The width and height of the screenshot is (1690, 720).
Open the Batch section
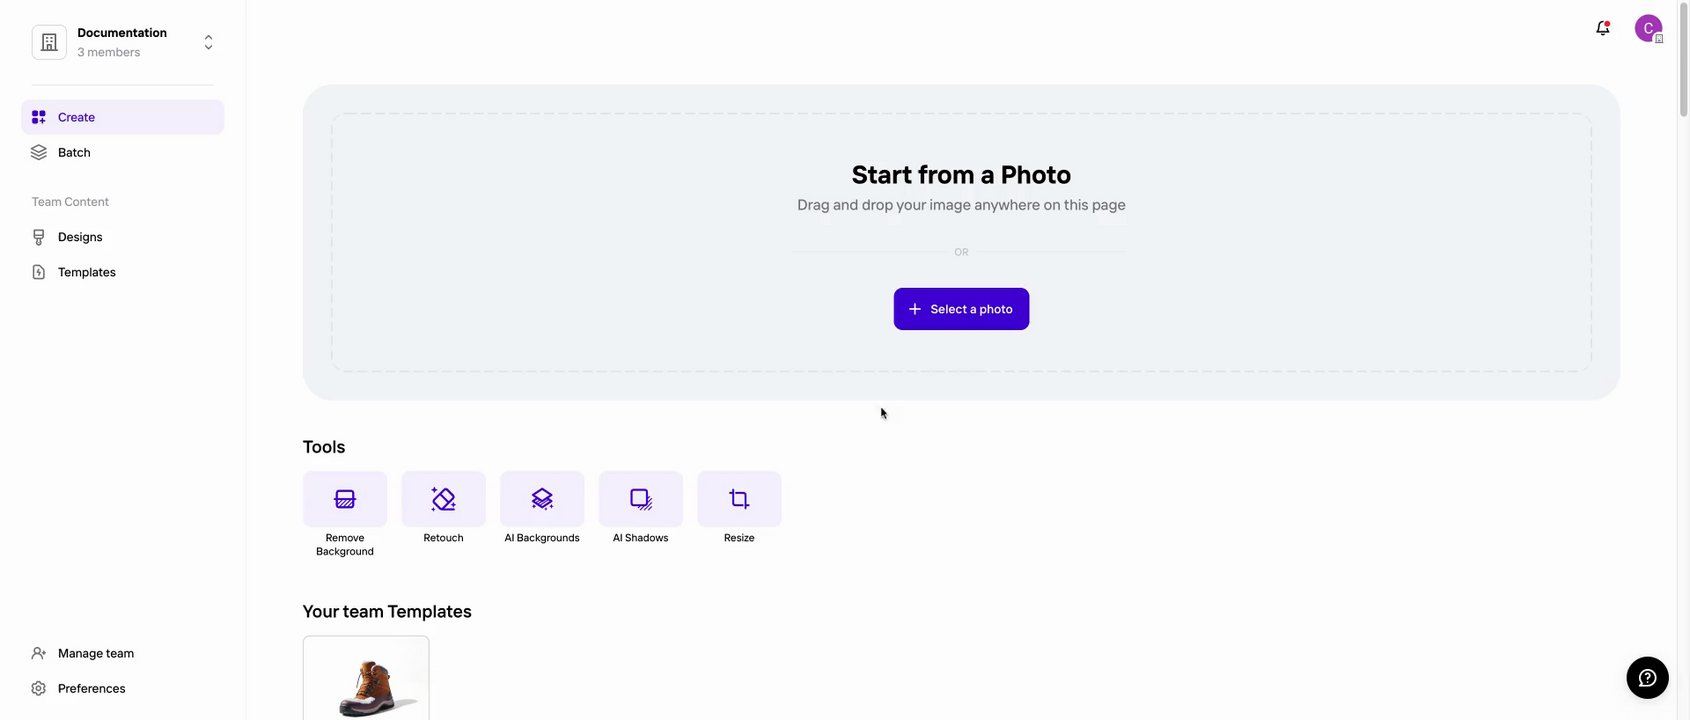tap(74, 152)
